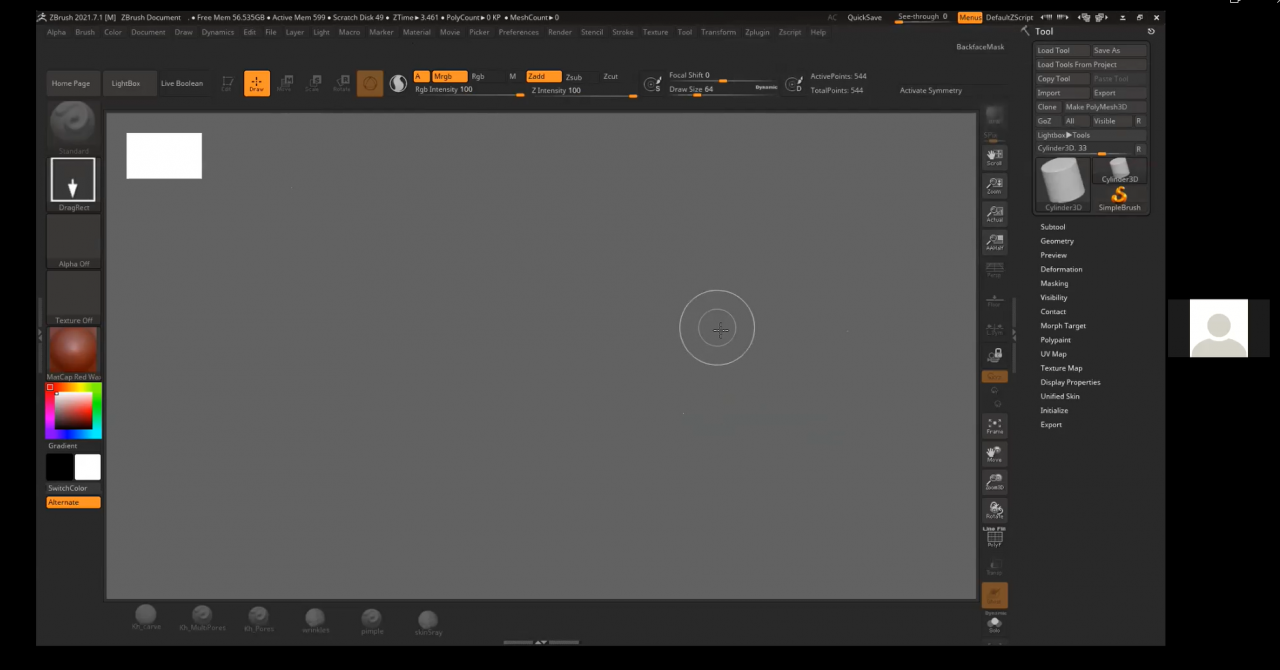Click the Load Tool button
The width and height of the screenshot is (1280, 670).
pos(1062,50)
